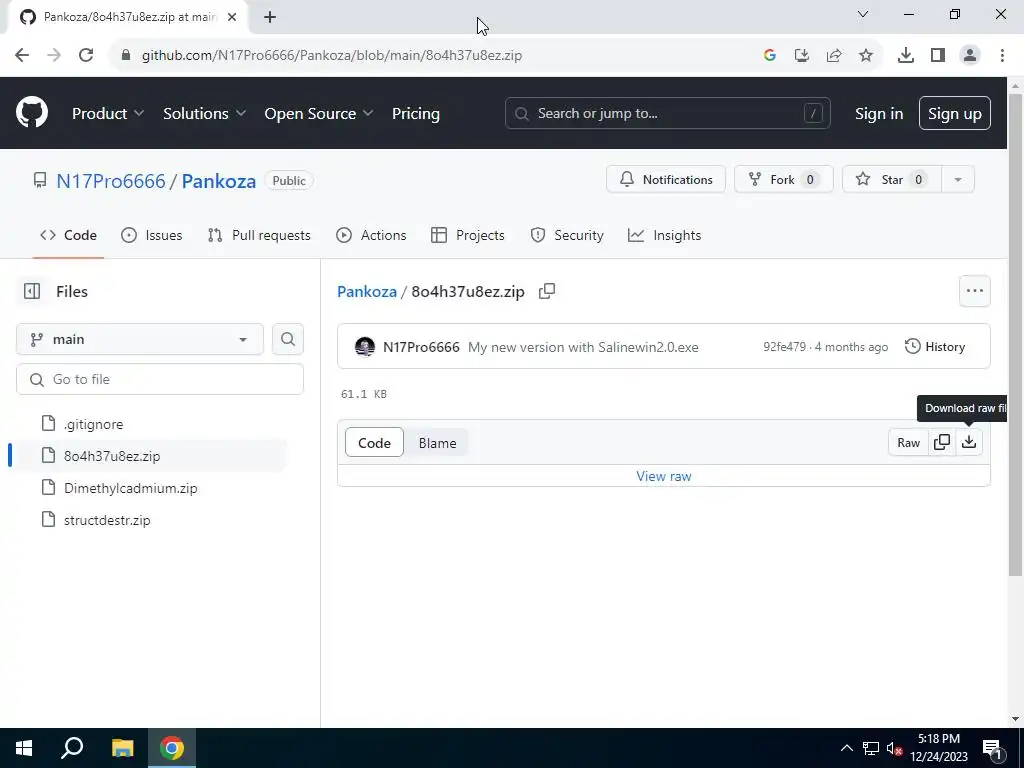1024x768 pixels.
Task: Open the main branch selector
Action: tap(140, 339)
